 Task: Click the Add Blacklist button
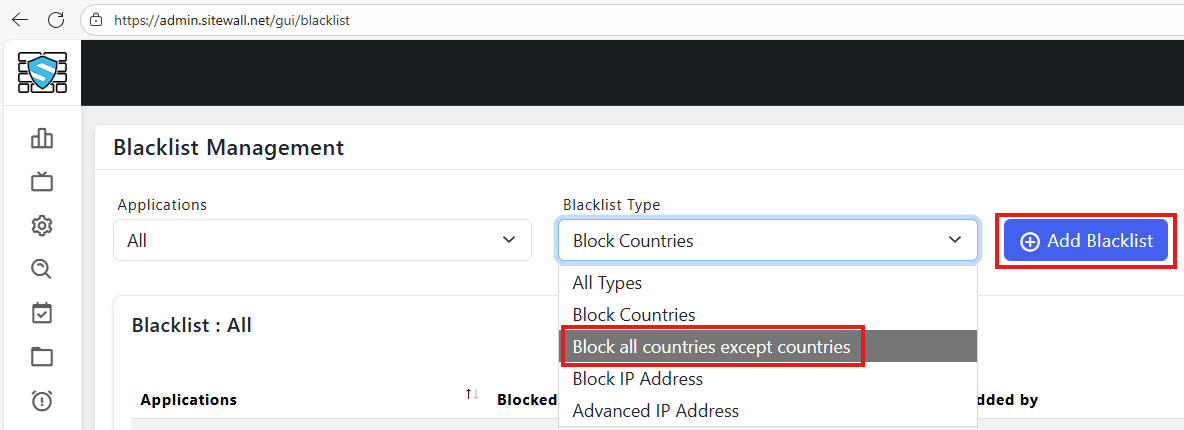pos(1085,241)
